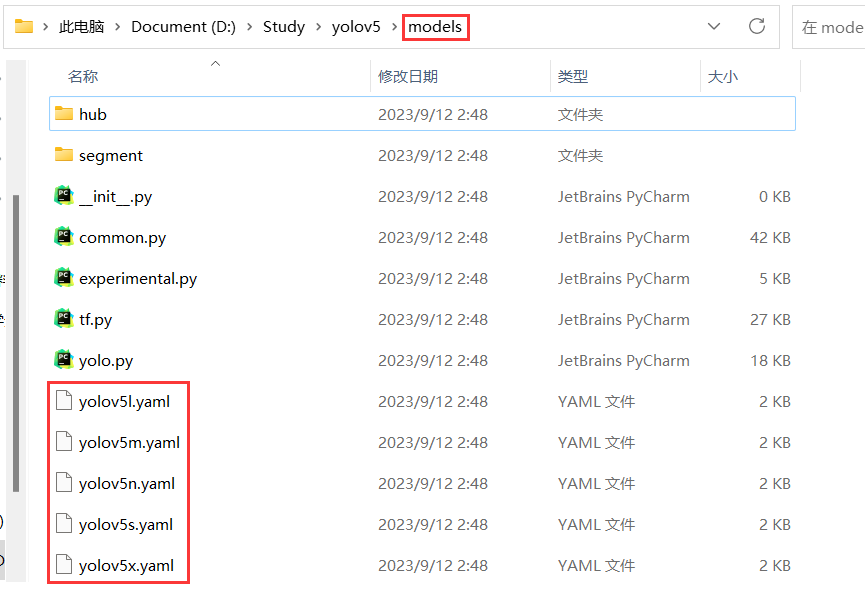Image resolution: width=865 pixels, height=591 pixels.
Task: Select the yolov5s.yaml file name
Action: (126, 525)
